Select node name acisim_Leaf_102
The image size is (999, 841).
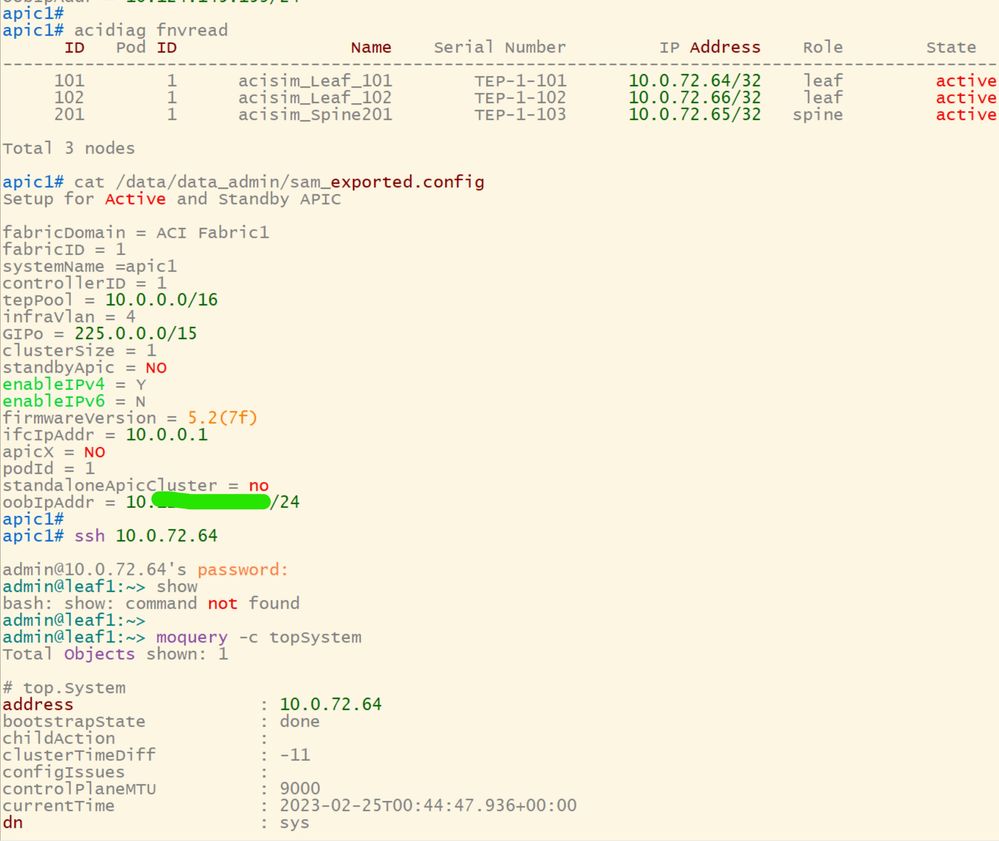click(315, 97)
